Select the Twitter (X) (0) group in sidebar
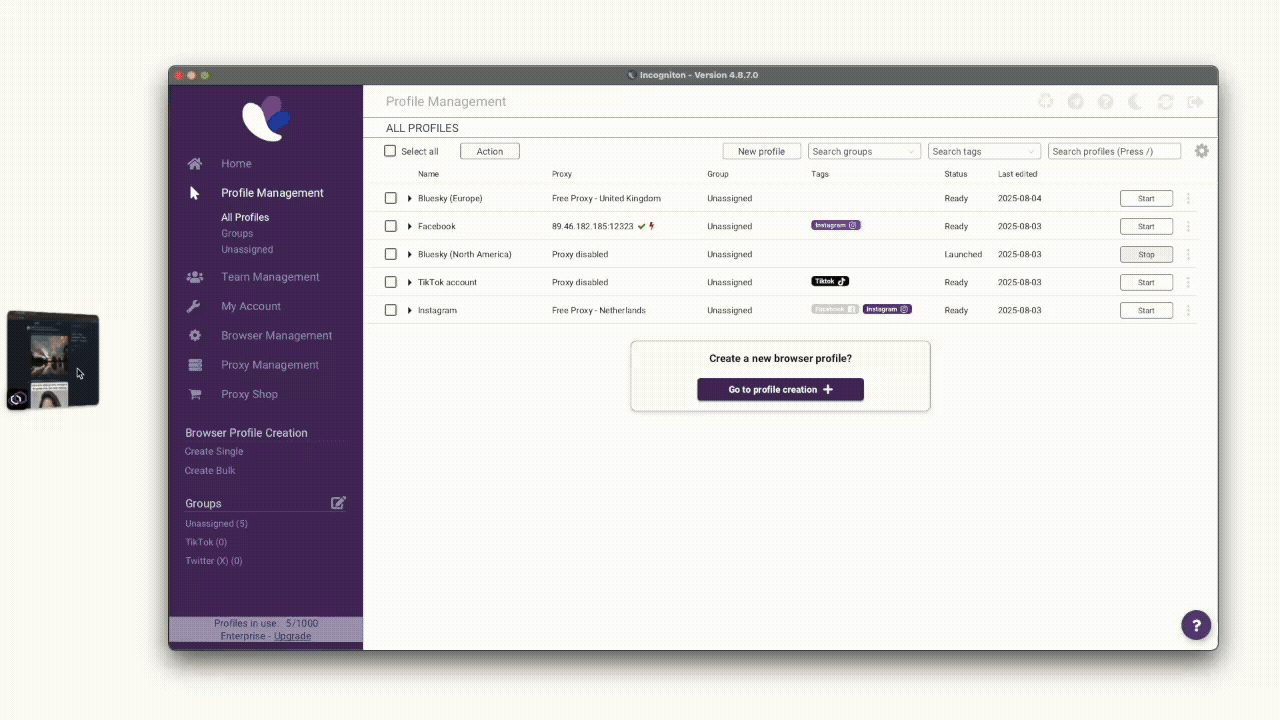Screen dimensions: 1280x720 point(213,561)
